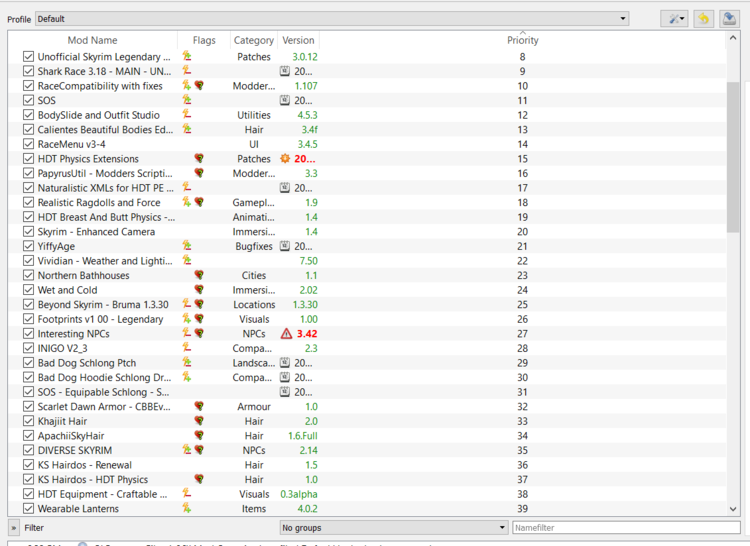The height and width of the screenshot is (546, 750).
Task: Click the heart flag on Scarlet Dawn Armor
Action: [x=199, y=406]
